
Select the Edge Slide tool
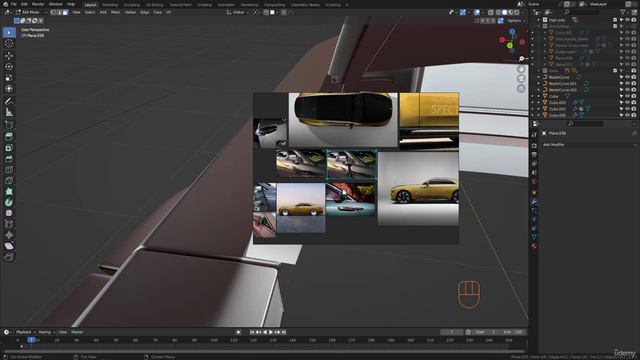[x=9, y=224]
